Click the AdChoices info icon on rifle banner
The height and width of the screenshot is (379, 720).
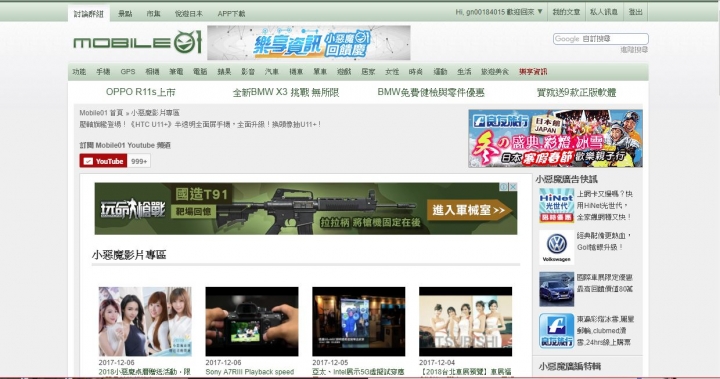pos(504,187)
